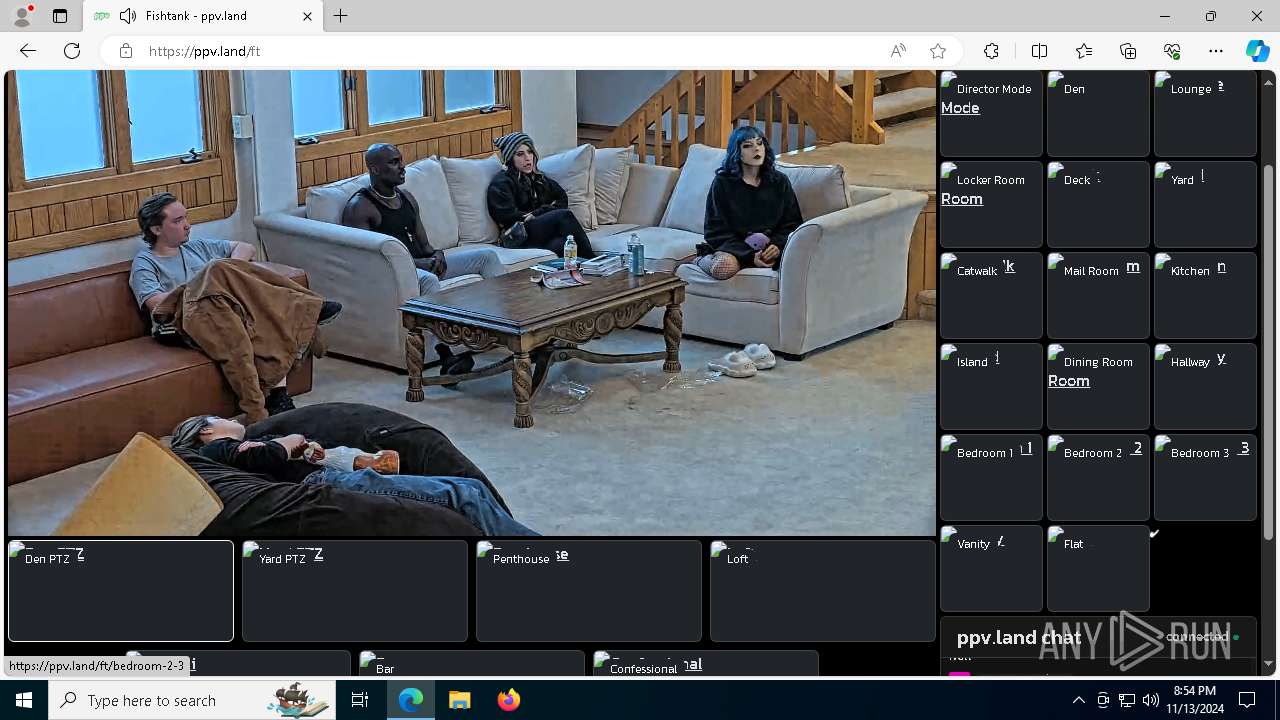Screen dimensions: 1280x720
Task: Open Task View on taskbar
Action: [x=360, y=700]
